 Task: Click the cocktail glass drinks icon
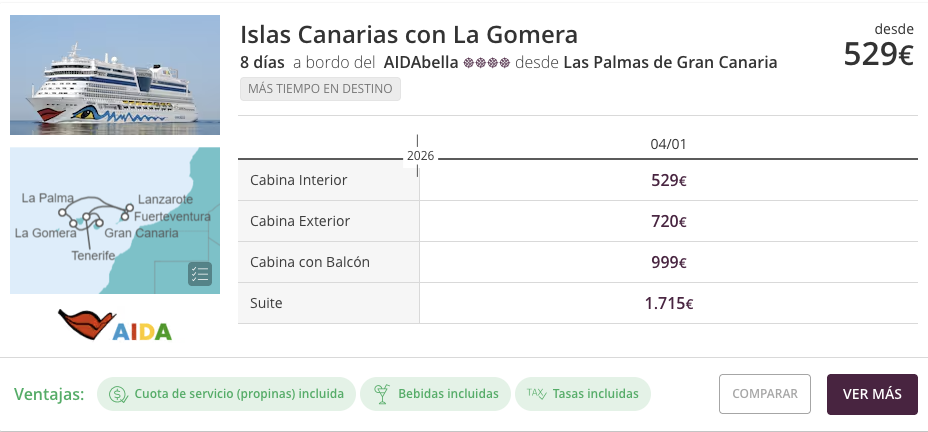point(380,394)
